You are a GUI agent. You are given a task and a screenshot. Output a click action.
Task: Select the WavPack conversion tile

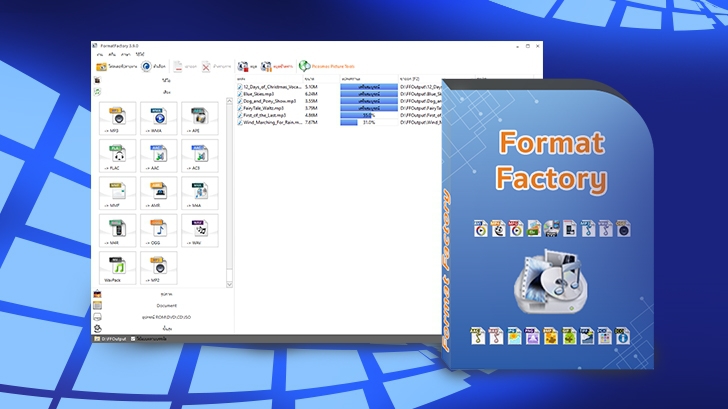click(117, 268)
